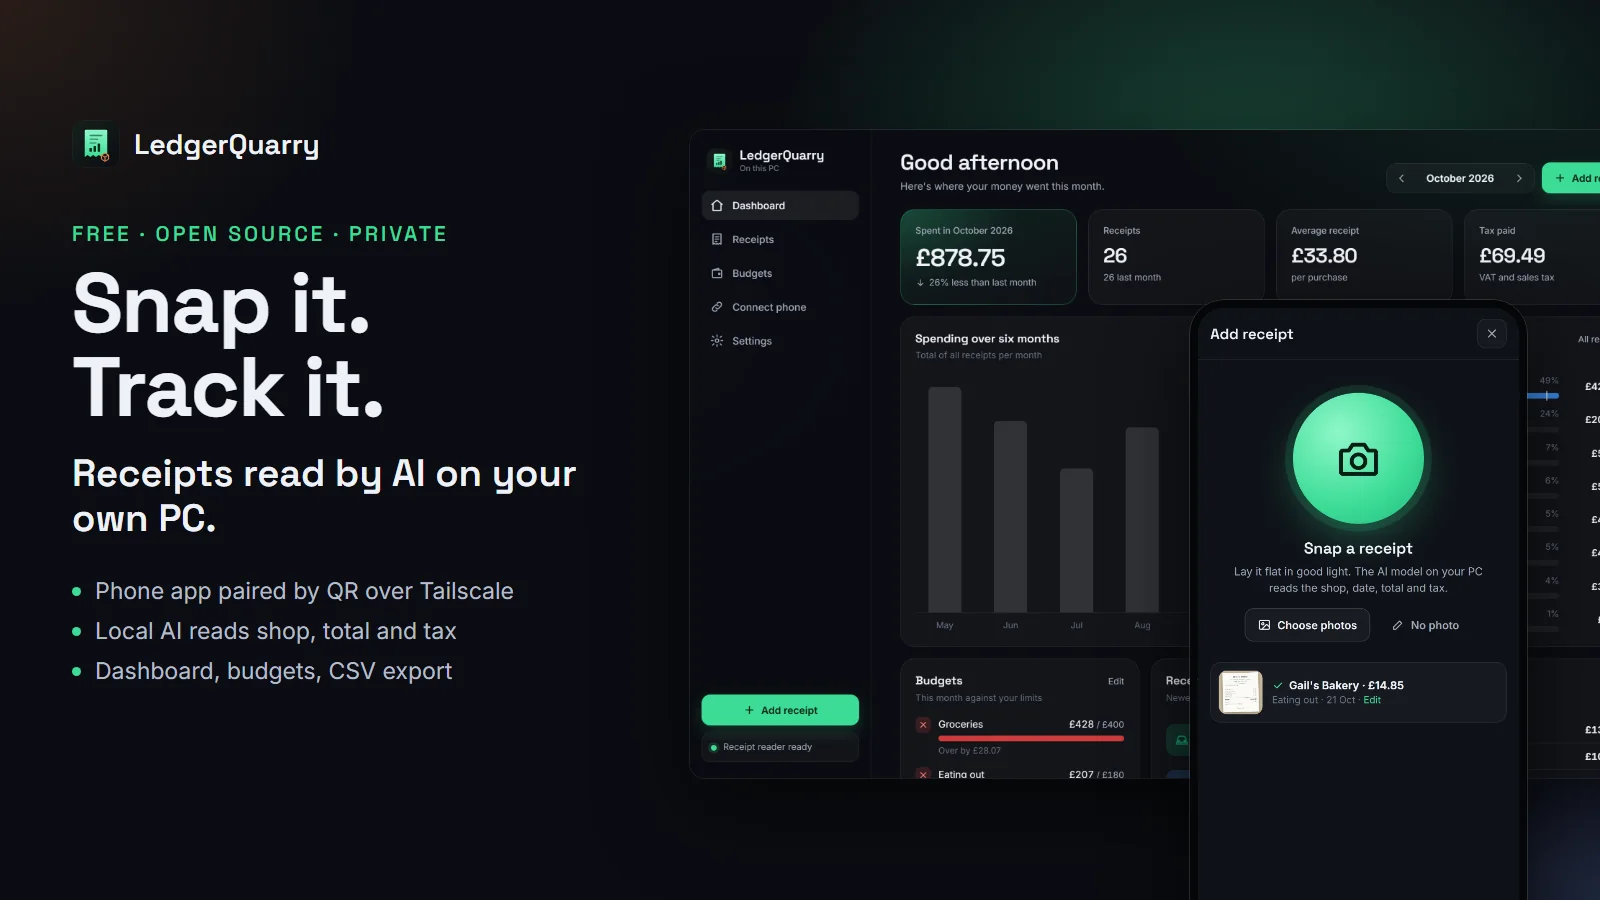Click the Receipts count card showing 26
The height and width of the screenshot is (900, 1600).
click(x=1176, y=257)
